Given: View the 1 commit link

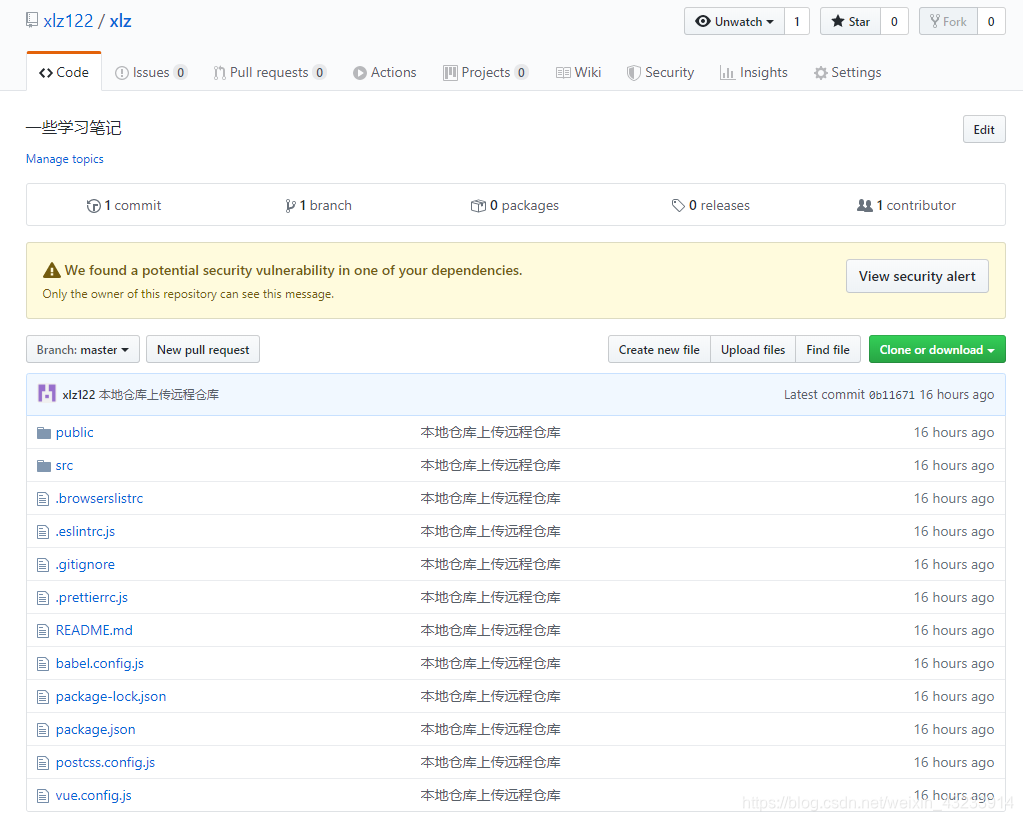Looking at the screenshot, I should [124, 206].
